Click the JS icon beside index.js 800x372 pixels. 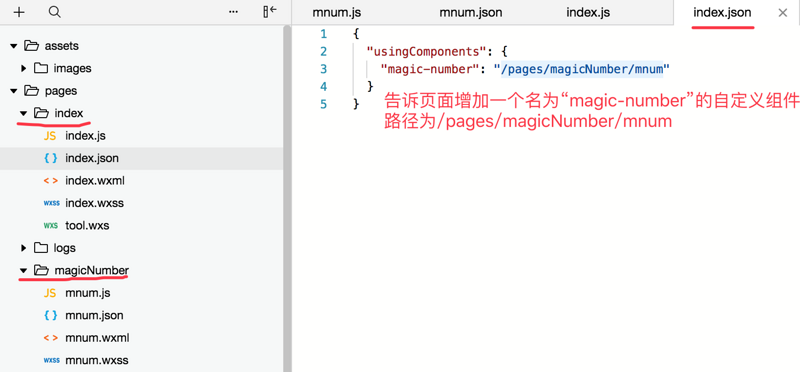50,136
